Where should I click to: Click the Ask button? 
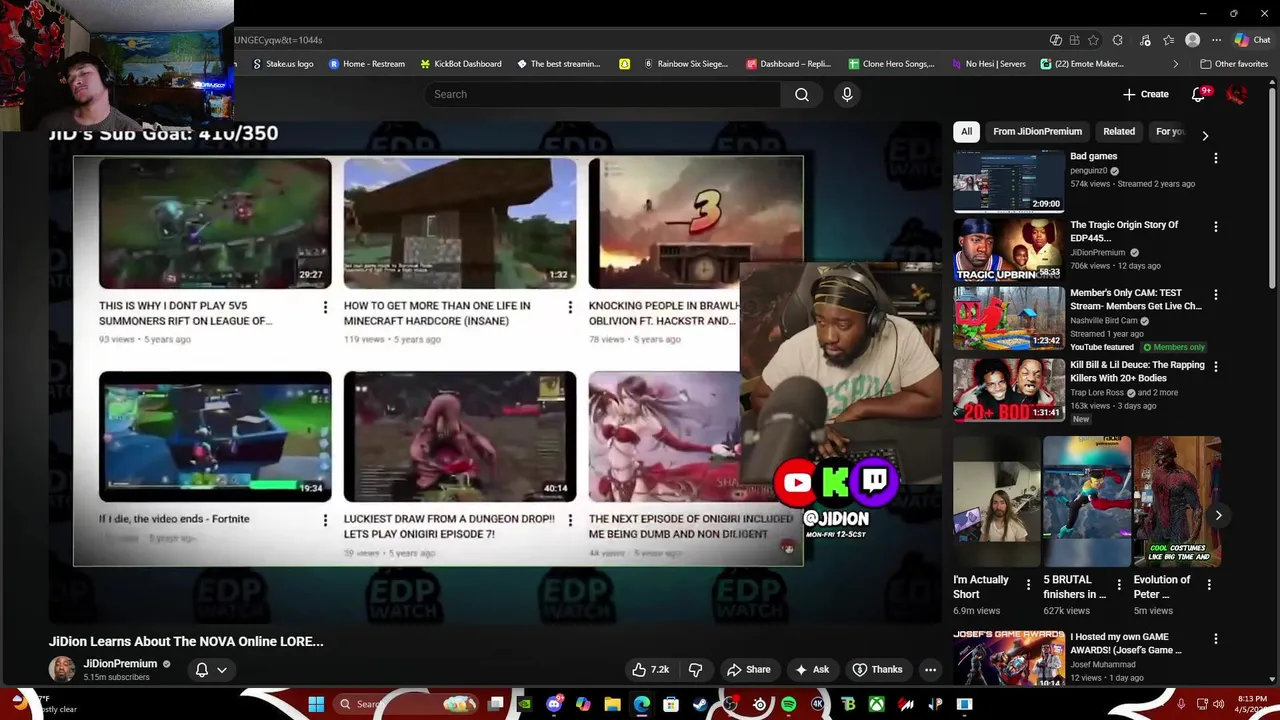click(x=812, y=670)
